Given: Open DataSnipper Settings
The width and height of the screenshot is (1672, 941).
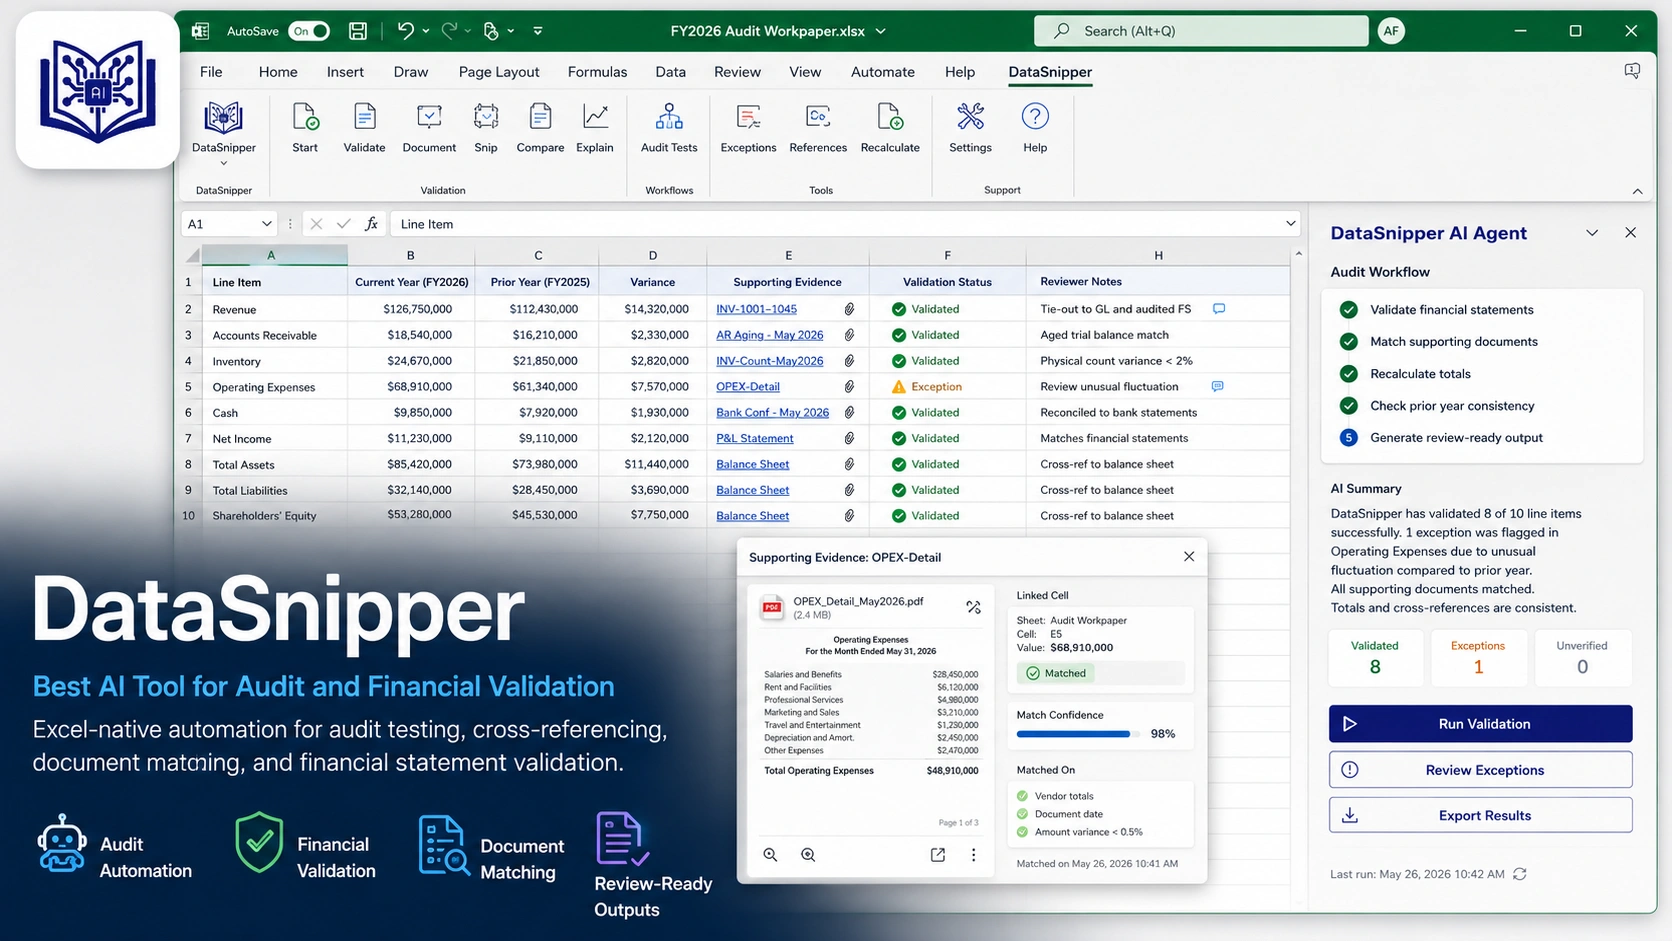Looking at the screenshot, I should click(970, 128).
